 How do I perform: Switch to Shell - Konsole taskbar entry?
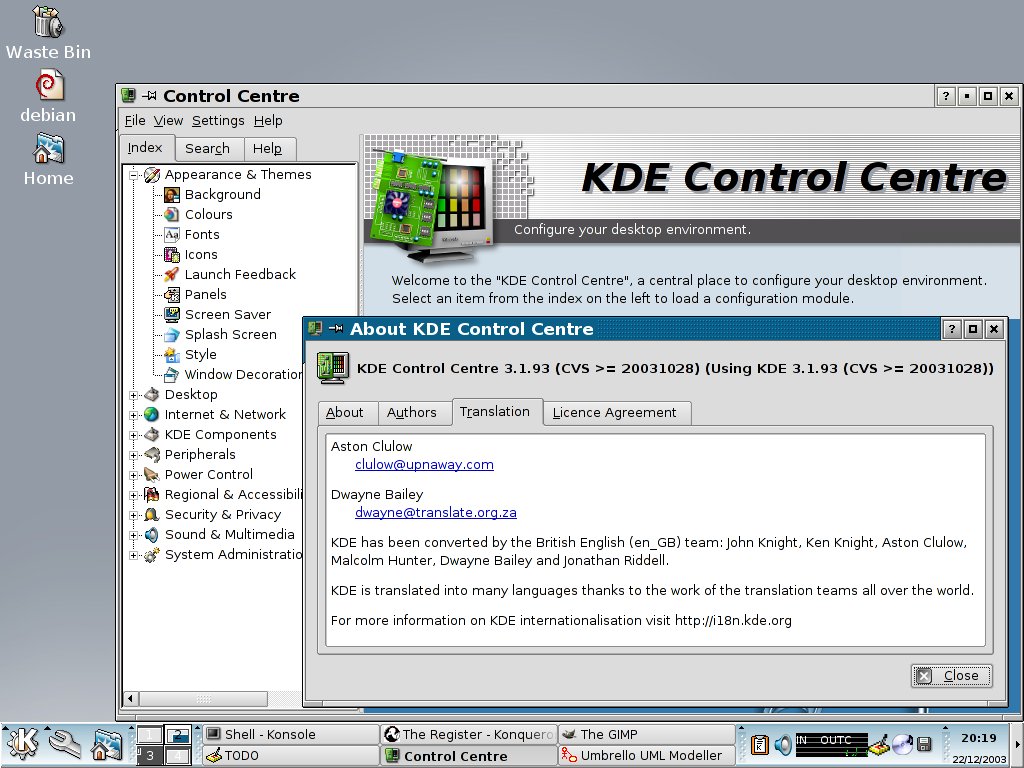click(x=290, y=735)
